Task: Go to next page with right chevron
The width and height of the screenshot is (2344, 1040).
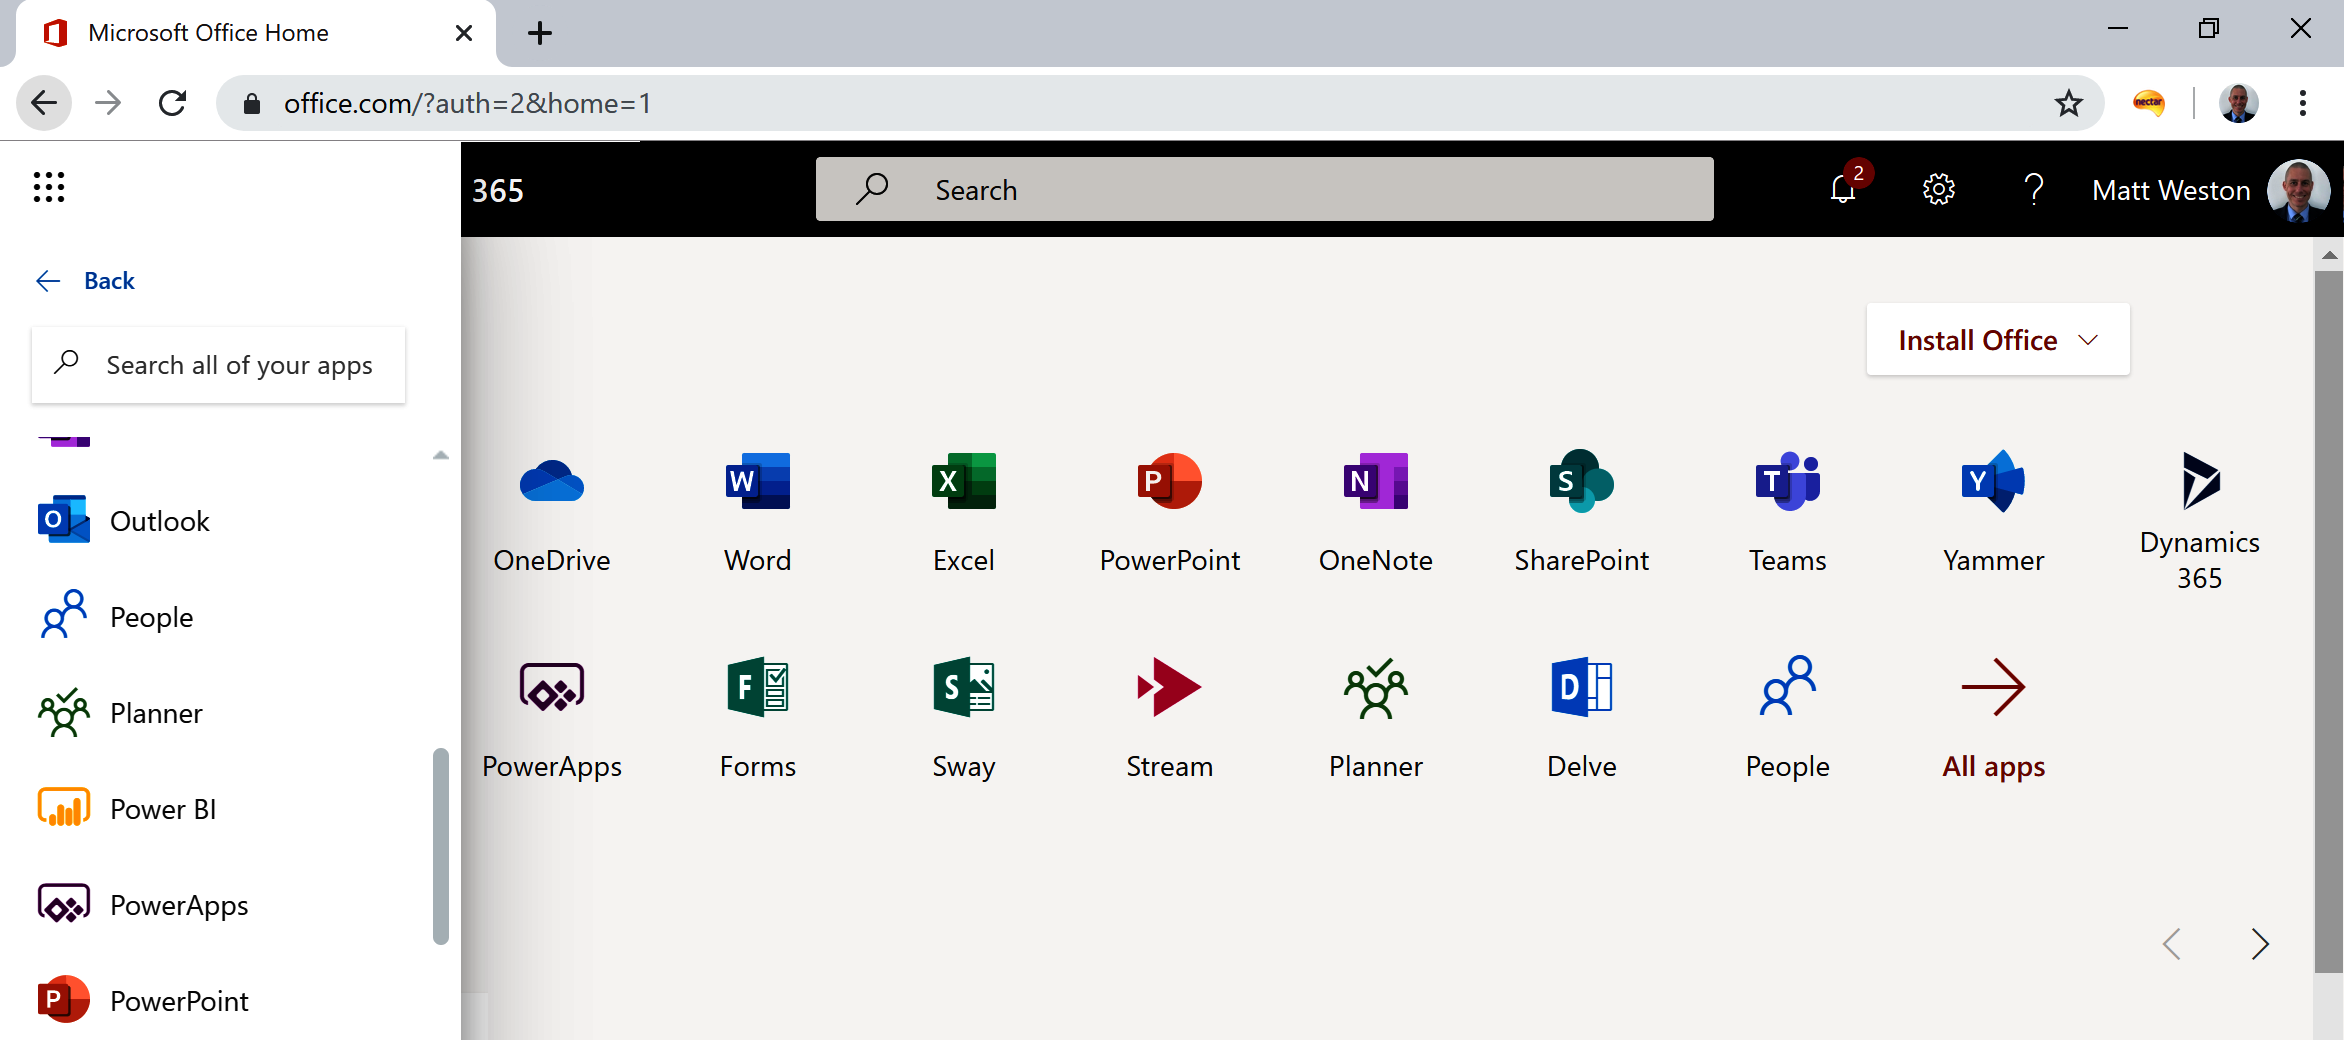Action: [2260, 944]
